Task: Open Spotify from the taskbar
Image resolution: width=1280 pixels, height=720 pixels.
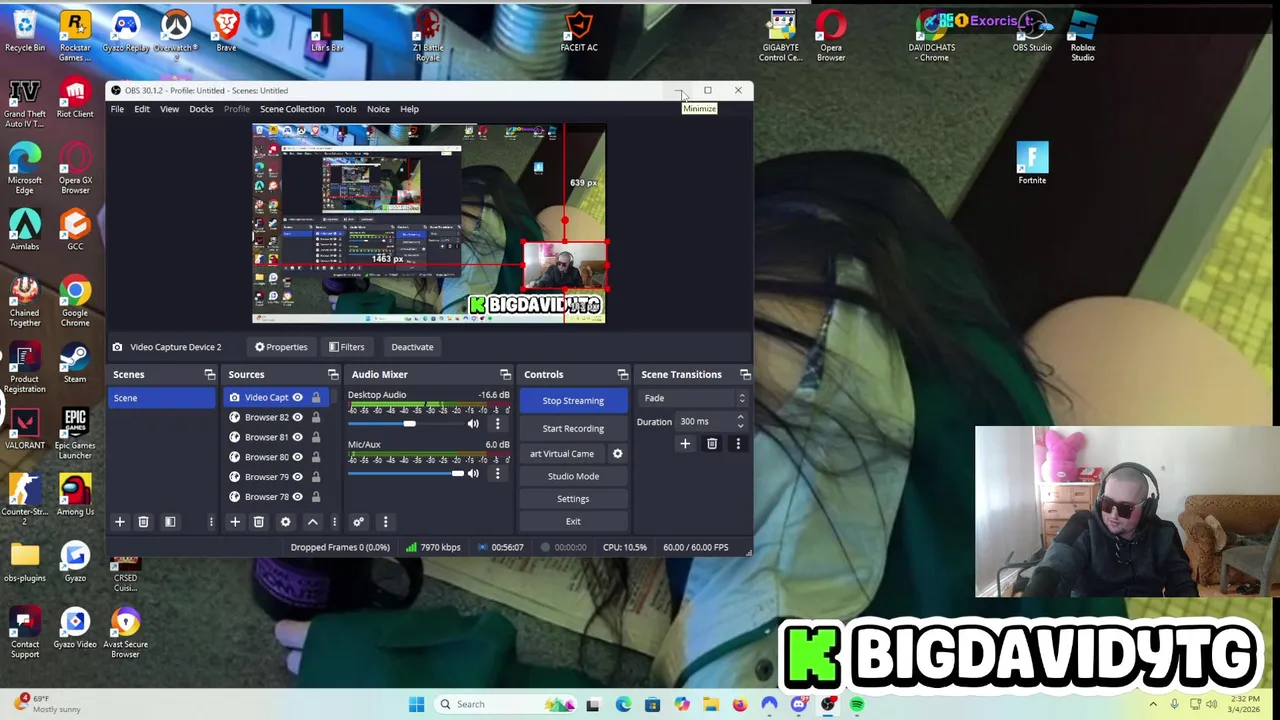Action: tap(857, 704)
